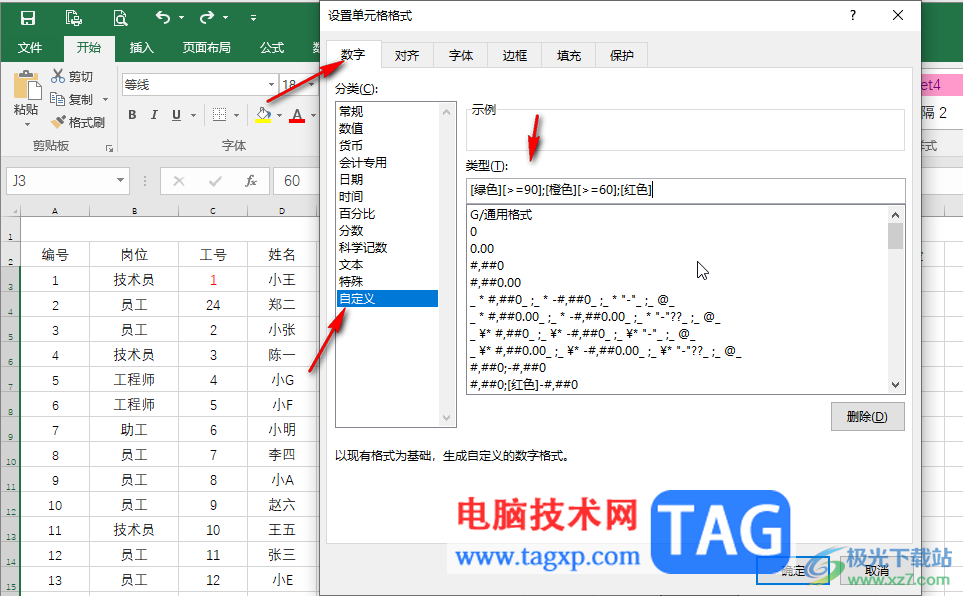The width and height of the screenshot is (963, 596).
Task: Click the red Font Color letter A
Action: point(297,115)
